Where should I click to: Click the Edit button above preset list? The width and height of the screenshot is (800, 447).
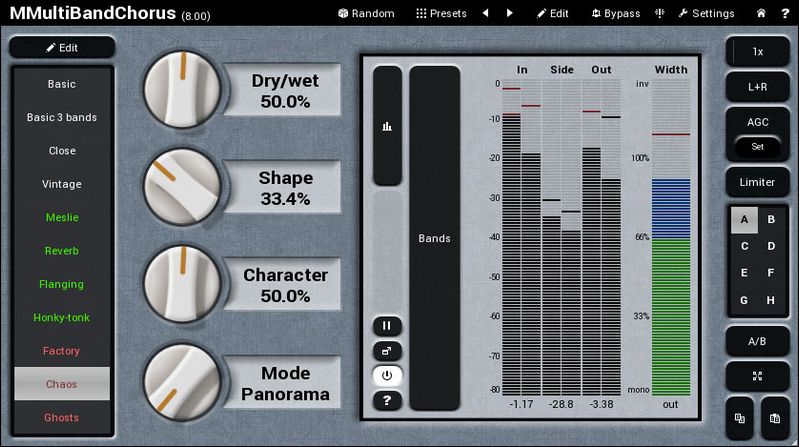(62, 47)
